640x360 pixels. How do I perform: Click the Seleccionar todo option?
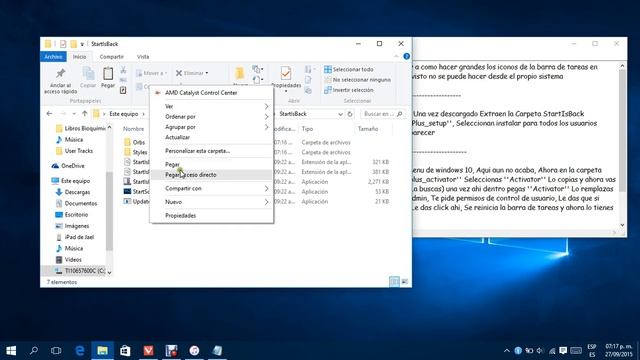pyautogui.click(x=349, y=69)
